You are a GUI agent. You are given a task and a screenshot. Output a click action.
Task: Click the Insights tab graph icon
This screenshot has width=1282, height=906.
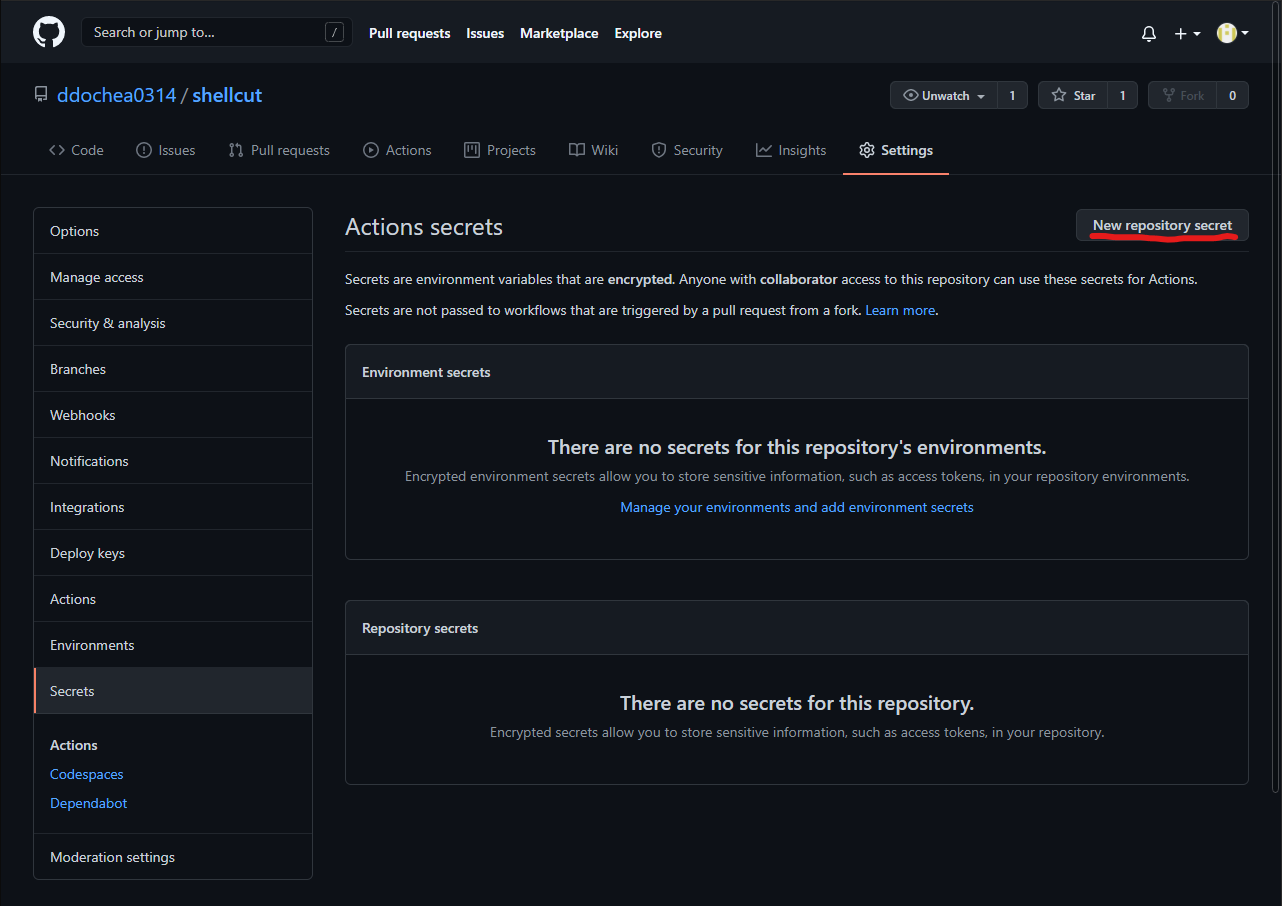pos(764,150)
